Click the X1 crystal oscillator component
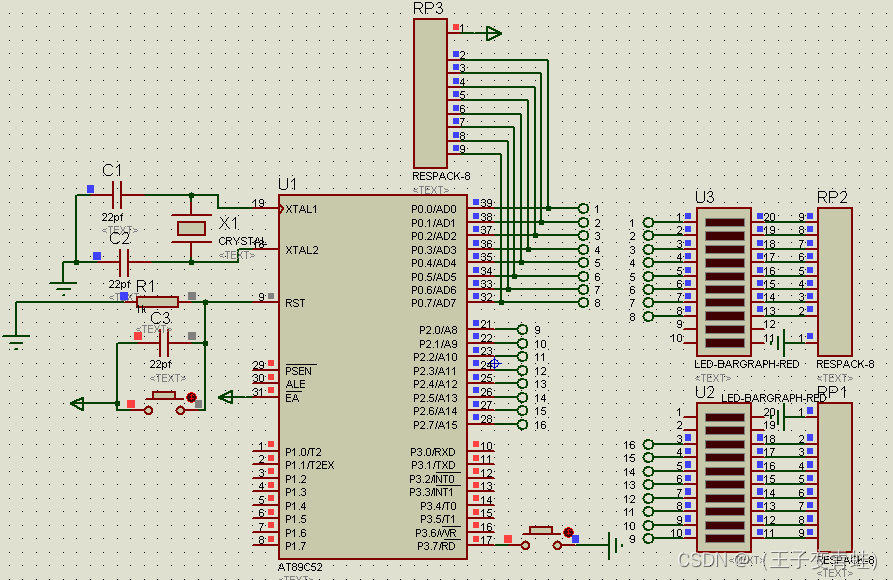 tap(190, 229)
